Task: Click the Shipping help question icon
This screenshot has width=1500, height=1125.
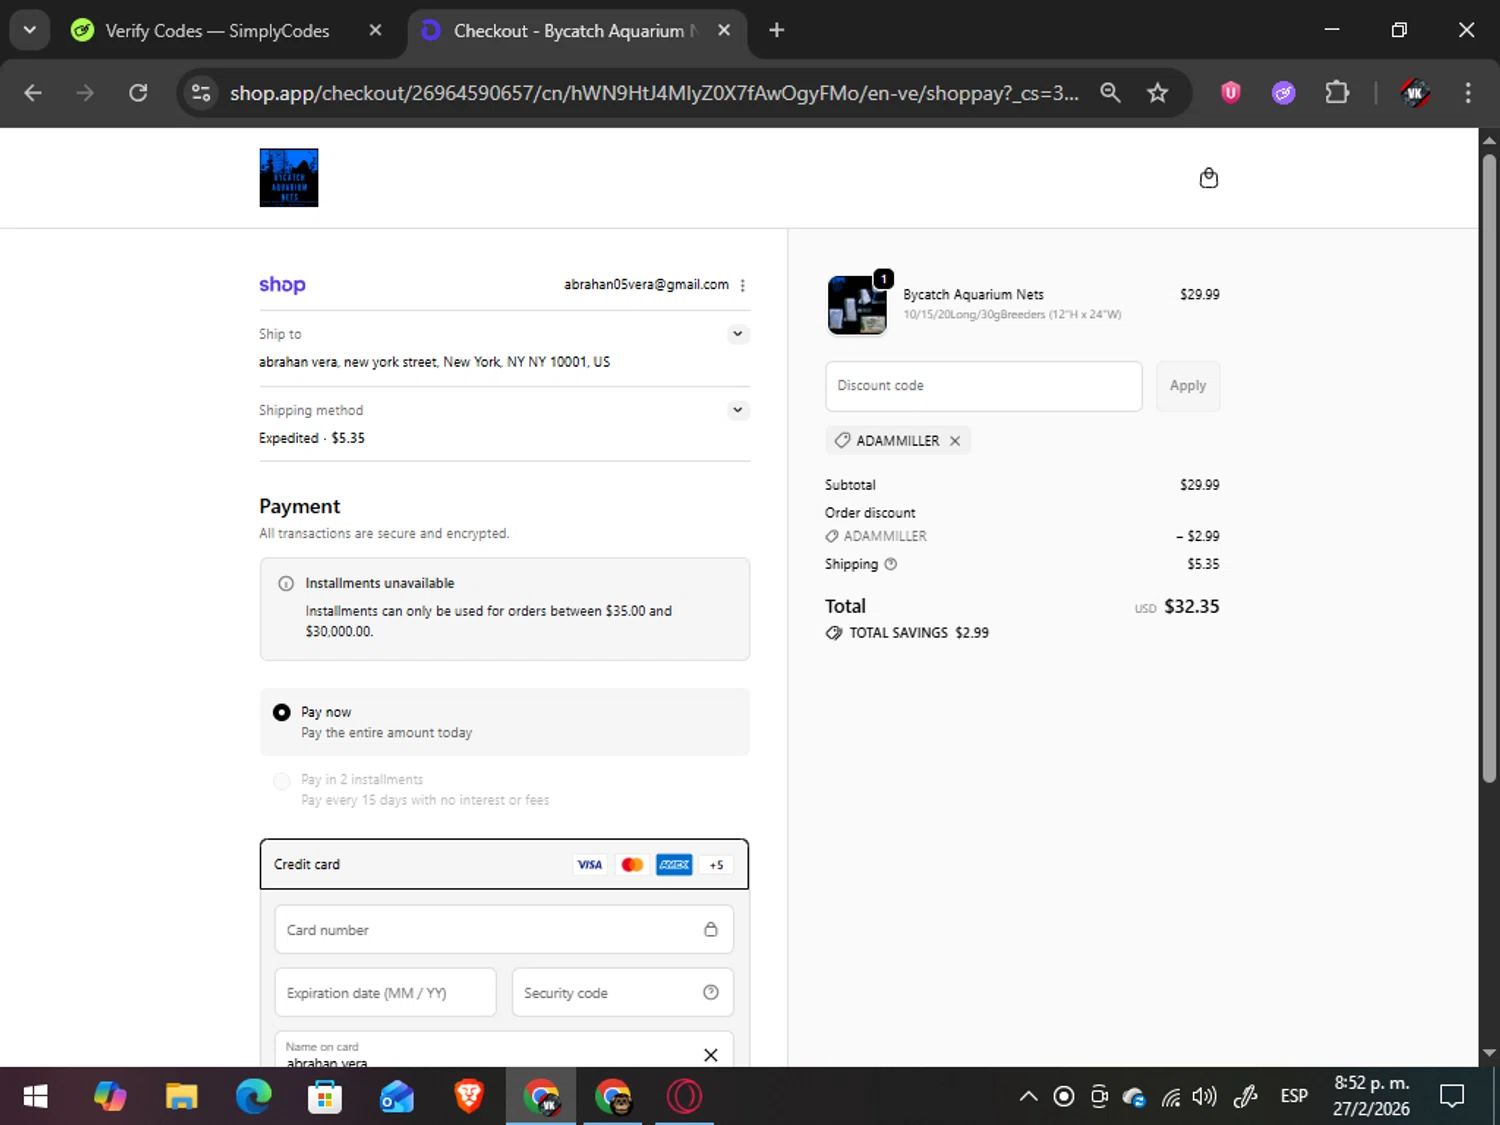Action: (x=891, y=564)
